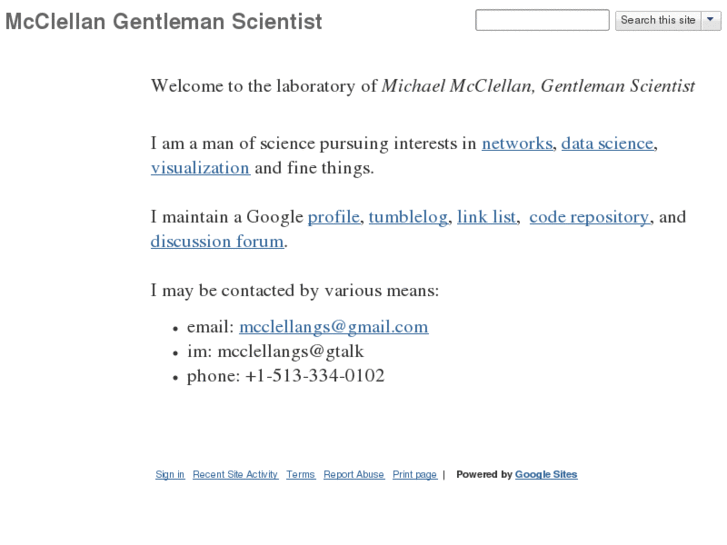This screenshot has height=545, width=727.
Task: Visit the discussion forum link
Action: click(x=217, y=241)
